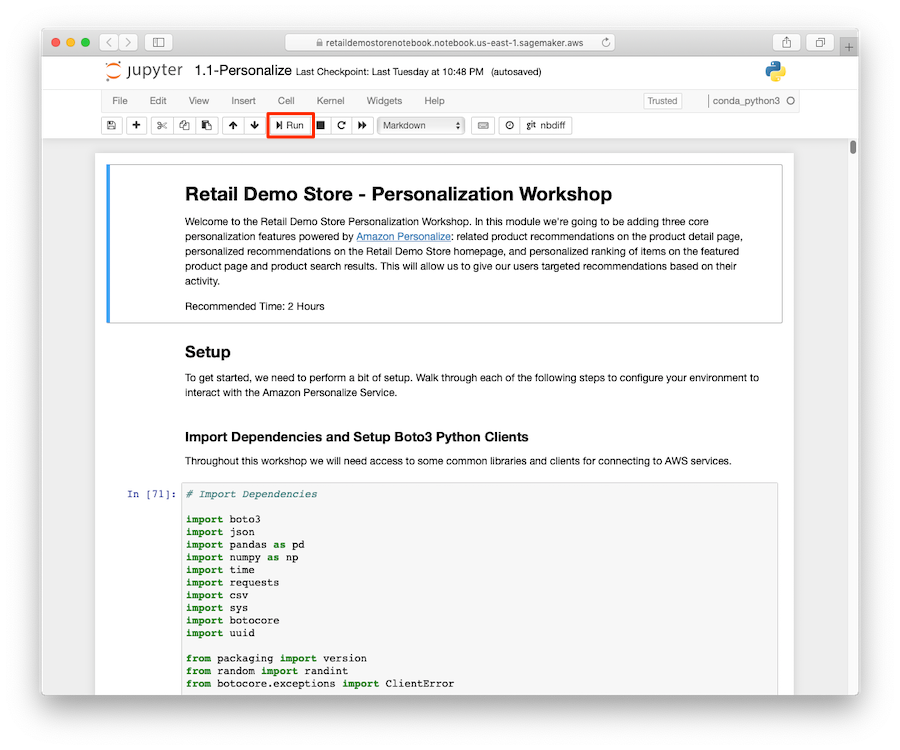Select the Setup heading
900x750 pixels.
coord(207,352)
